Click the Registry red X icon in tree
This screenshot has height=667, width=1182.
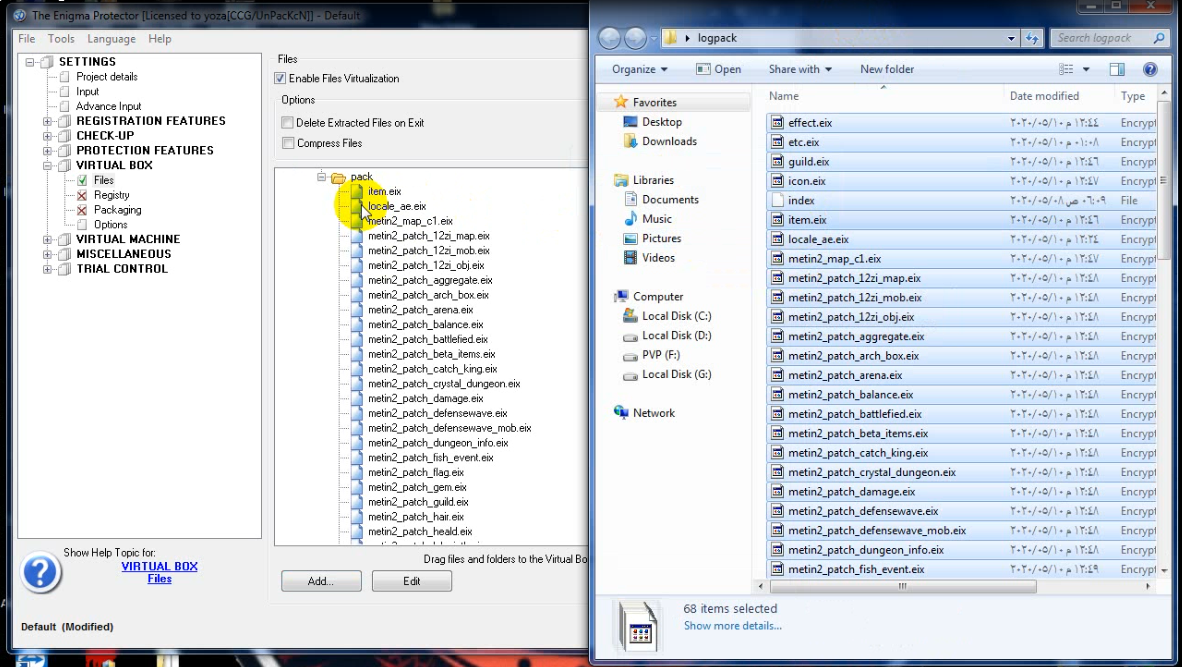coord(82,195)
